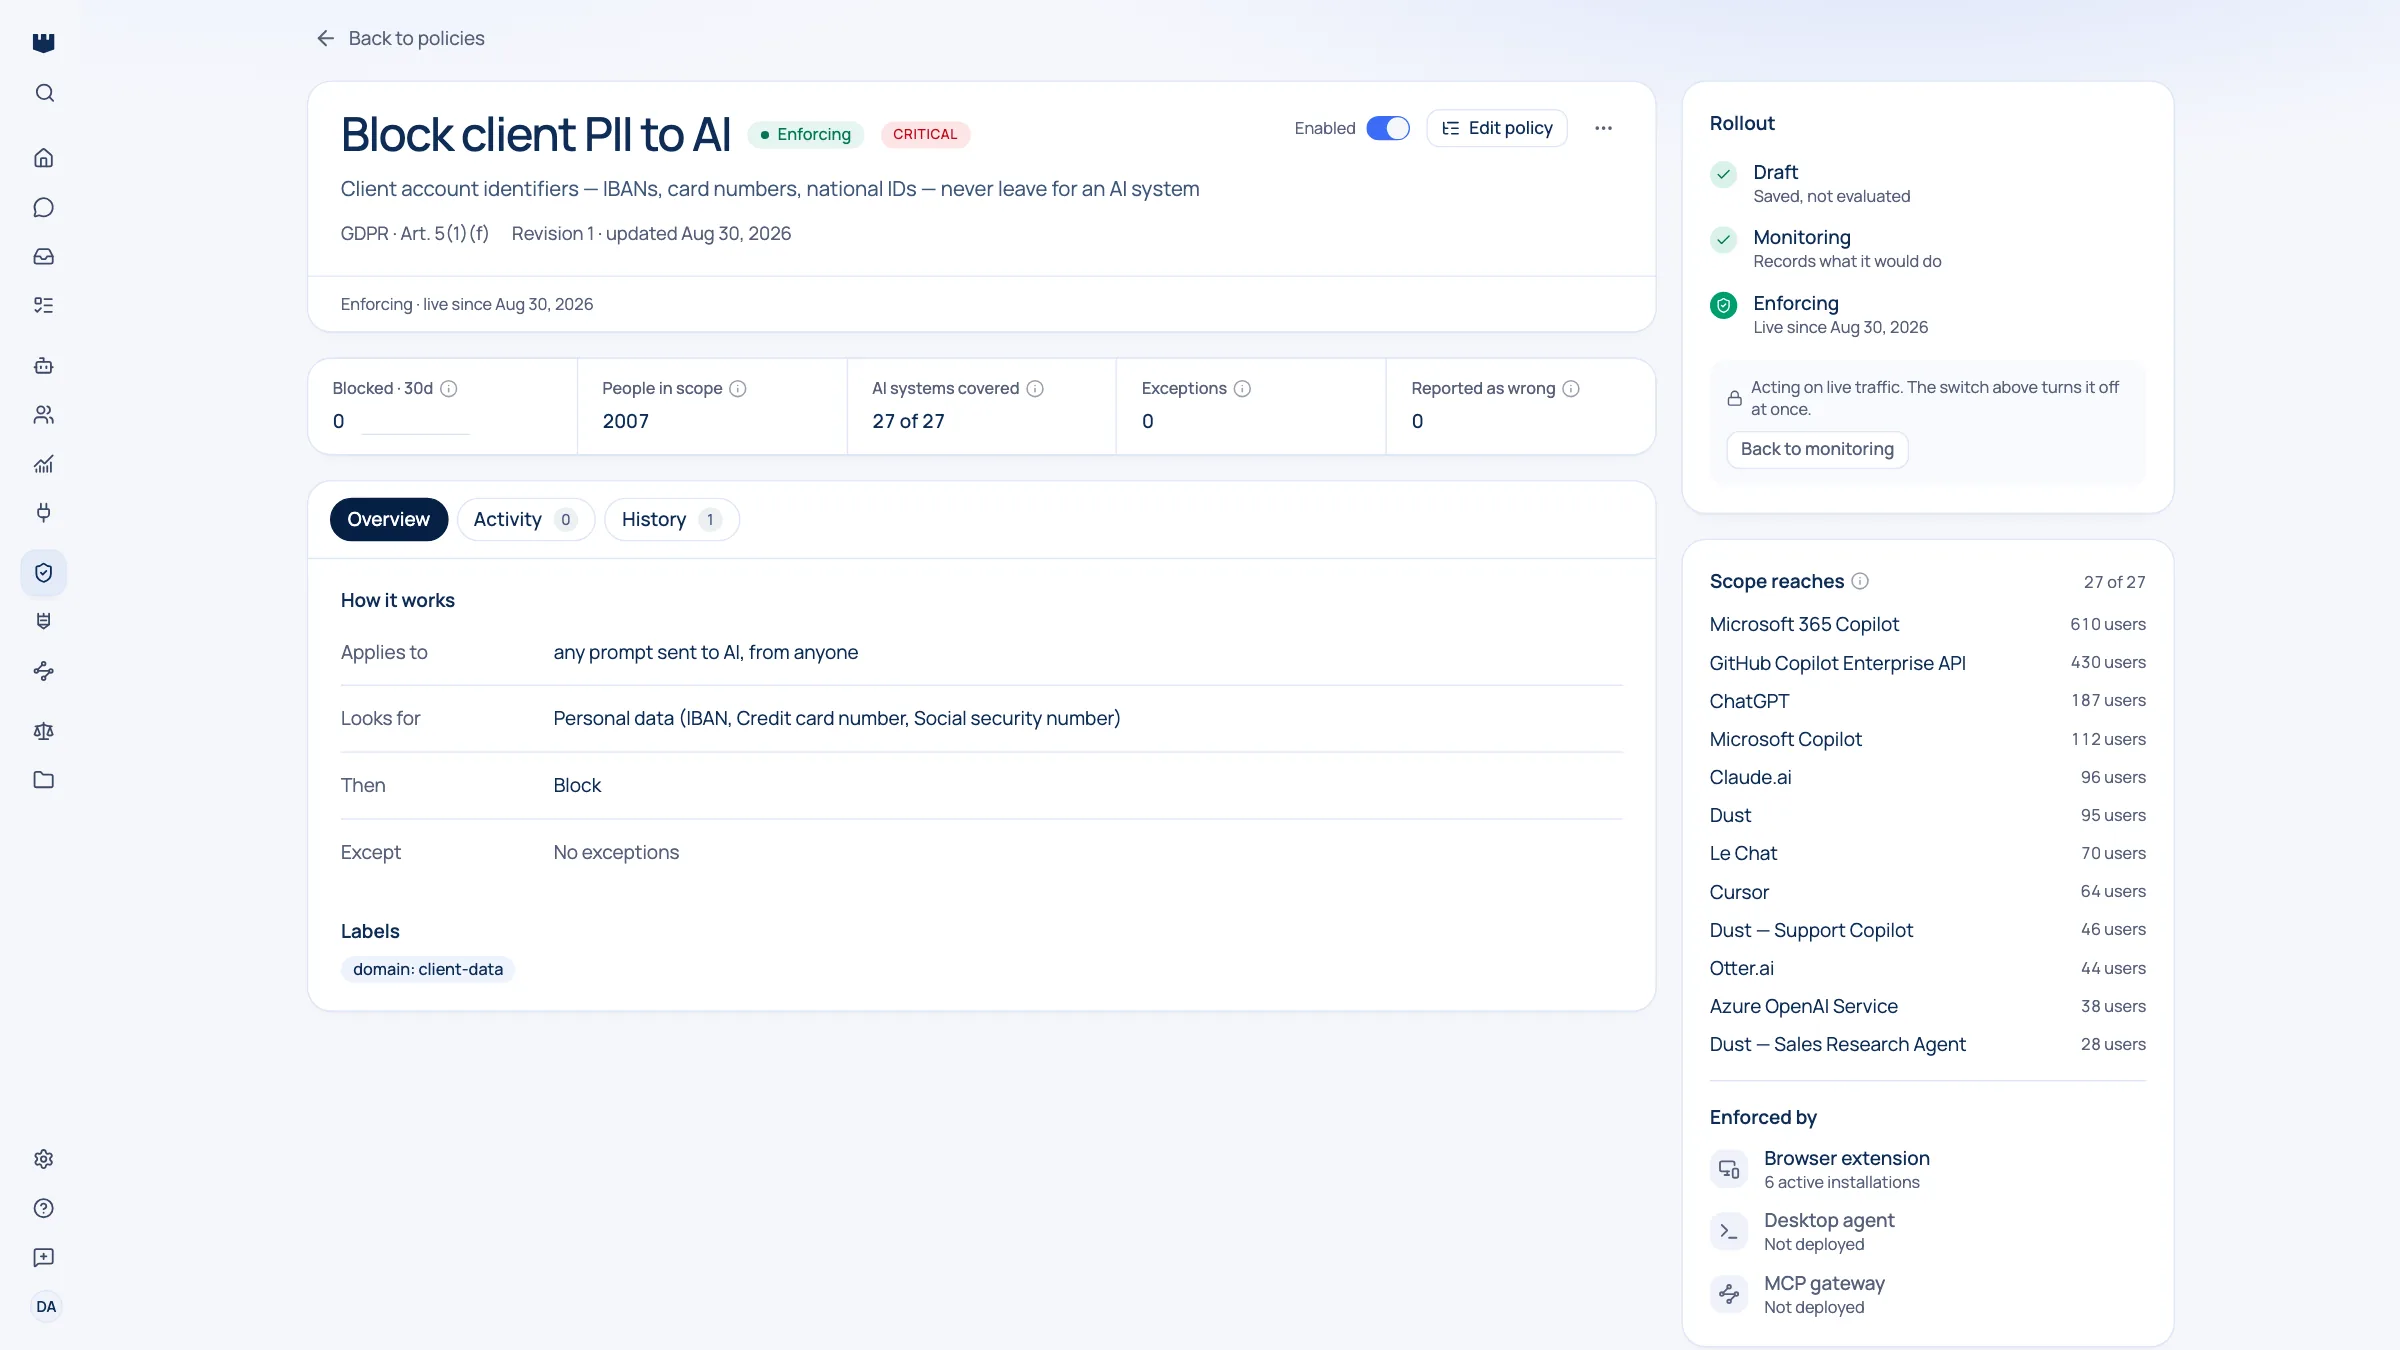The width and height of the screenshot is (2400, 1350).
Task: Click the GDPR Art. 5(1)(f) reference
Action: (414, 233)
